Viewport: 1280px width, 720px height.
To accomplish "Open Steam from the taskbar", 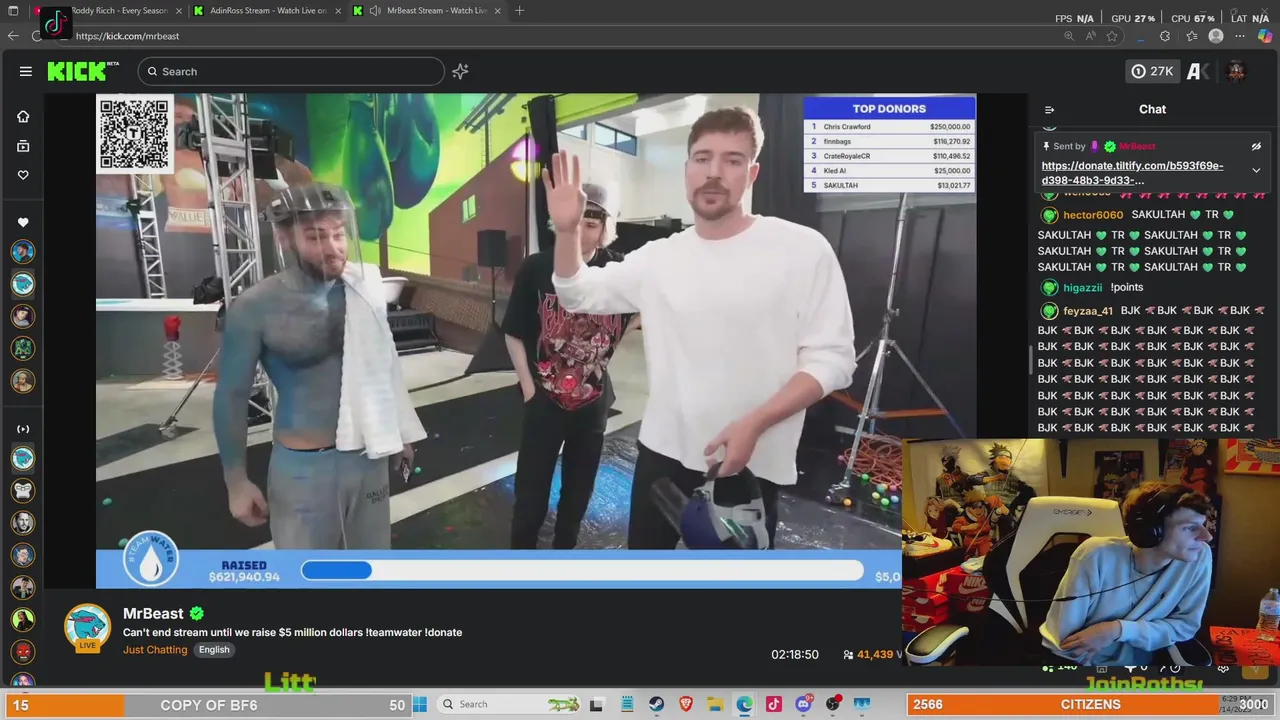I will (656, 704).
